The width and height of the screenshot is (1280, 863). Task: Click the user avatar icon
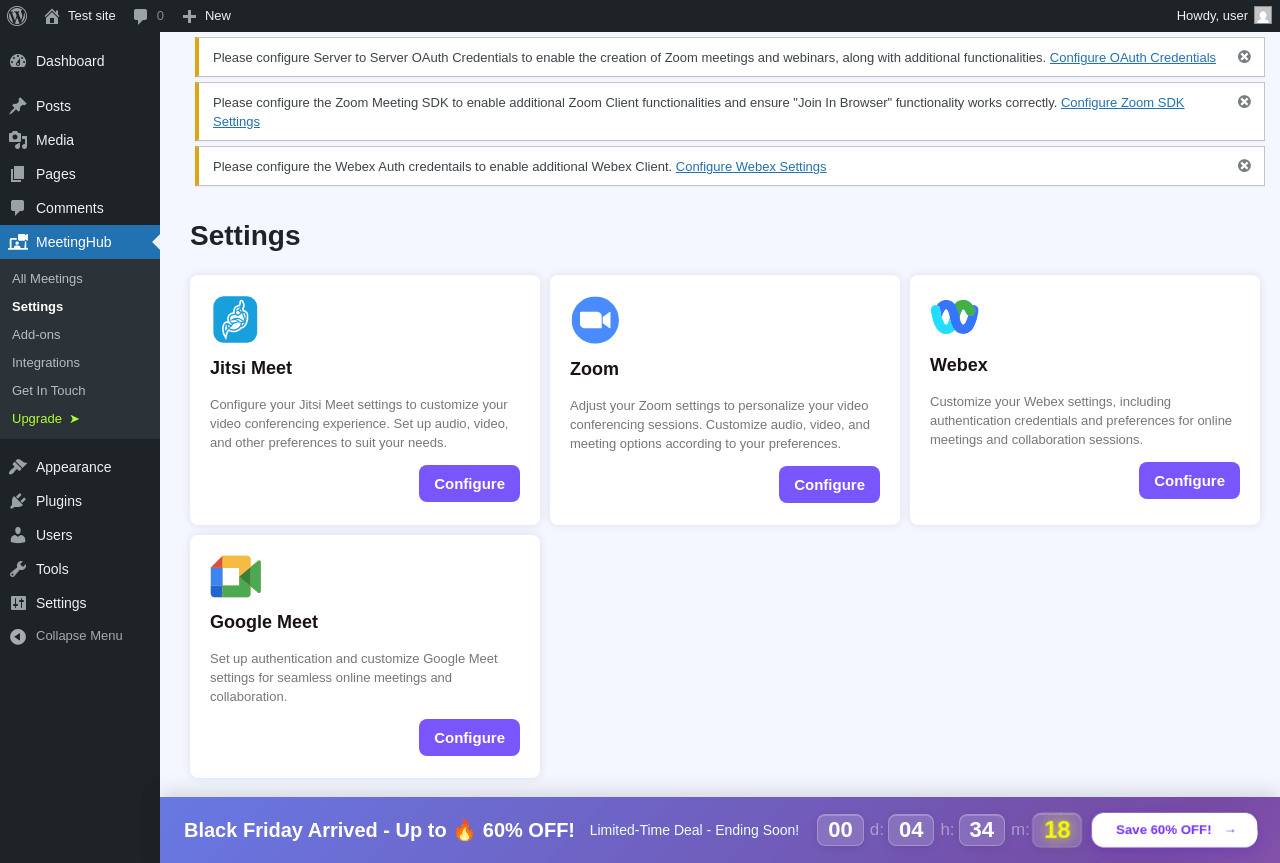click(1263, 15)
